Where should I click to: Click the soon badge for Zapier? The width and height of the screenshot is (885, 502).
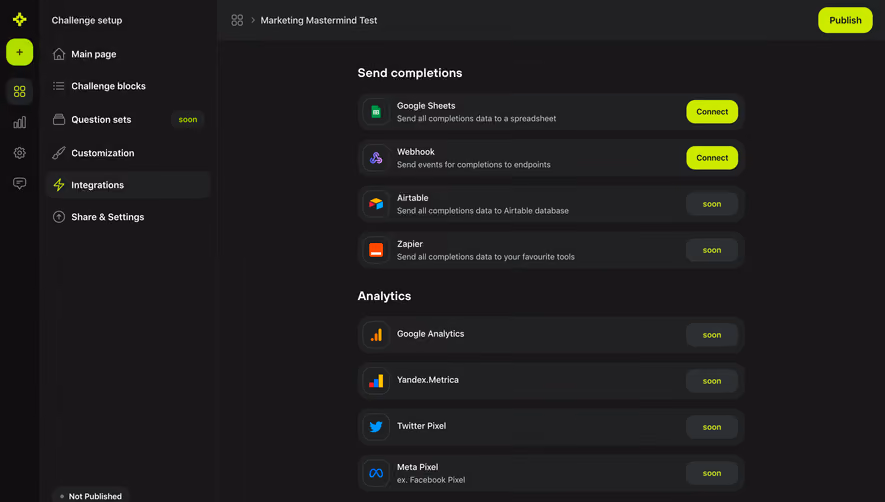pyautogui.click(x=712, y=250)
